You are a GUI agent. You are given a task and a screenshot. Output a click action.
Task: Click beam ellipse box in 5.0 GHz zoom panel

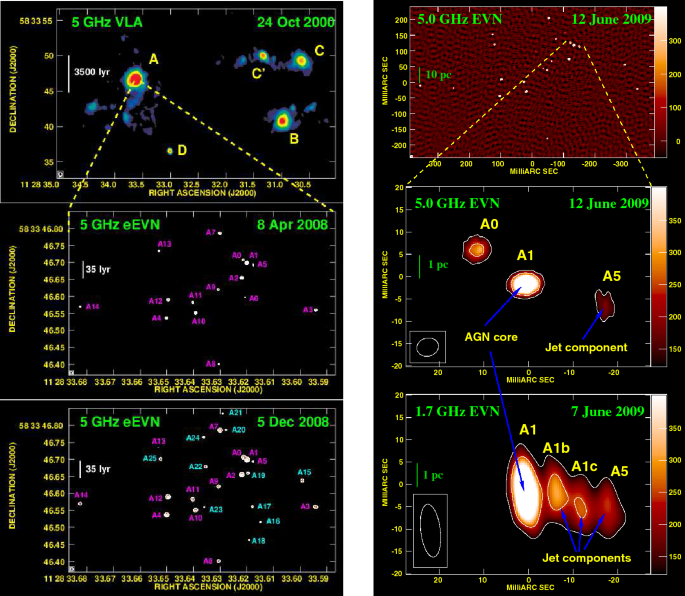coord(428,347)
